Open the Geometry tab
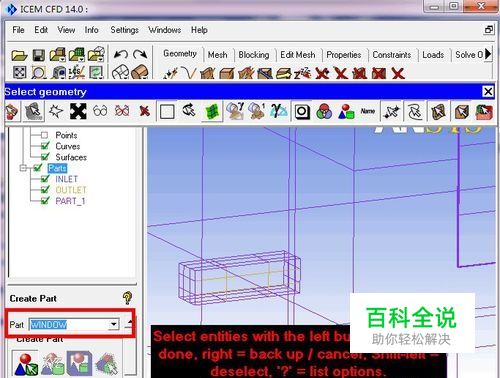500x378 pixels. click(180, 54)
